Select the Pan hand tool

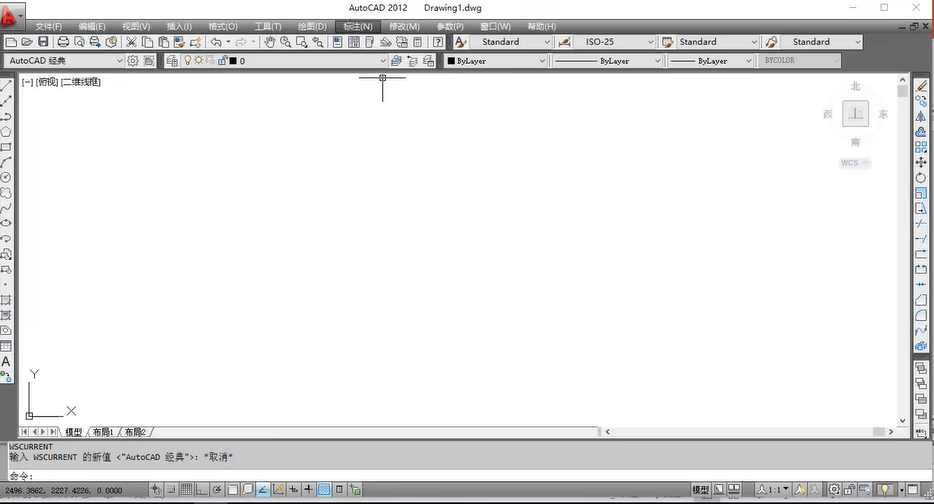(270, 42)
